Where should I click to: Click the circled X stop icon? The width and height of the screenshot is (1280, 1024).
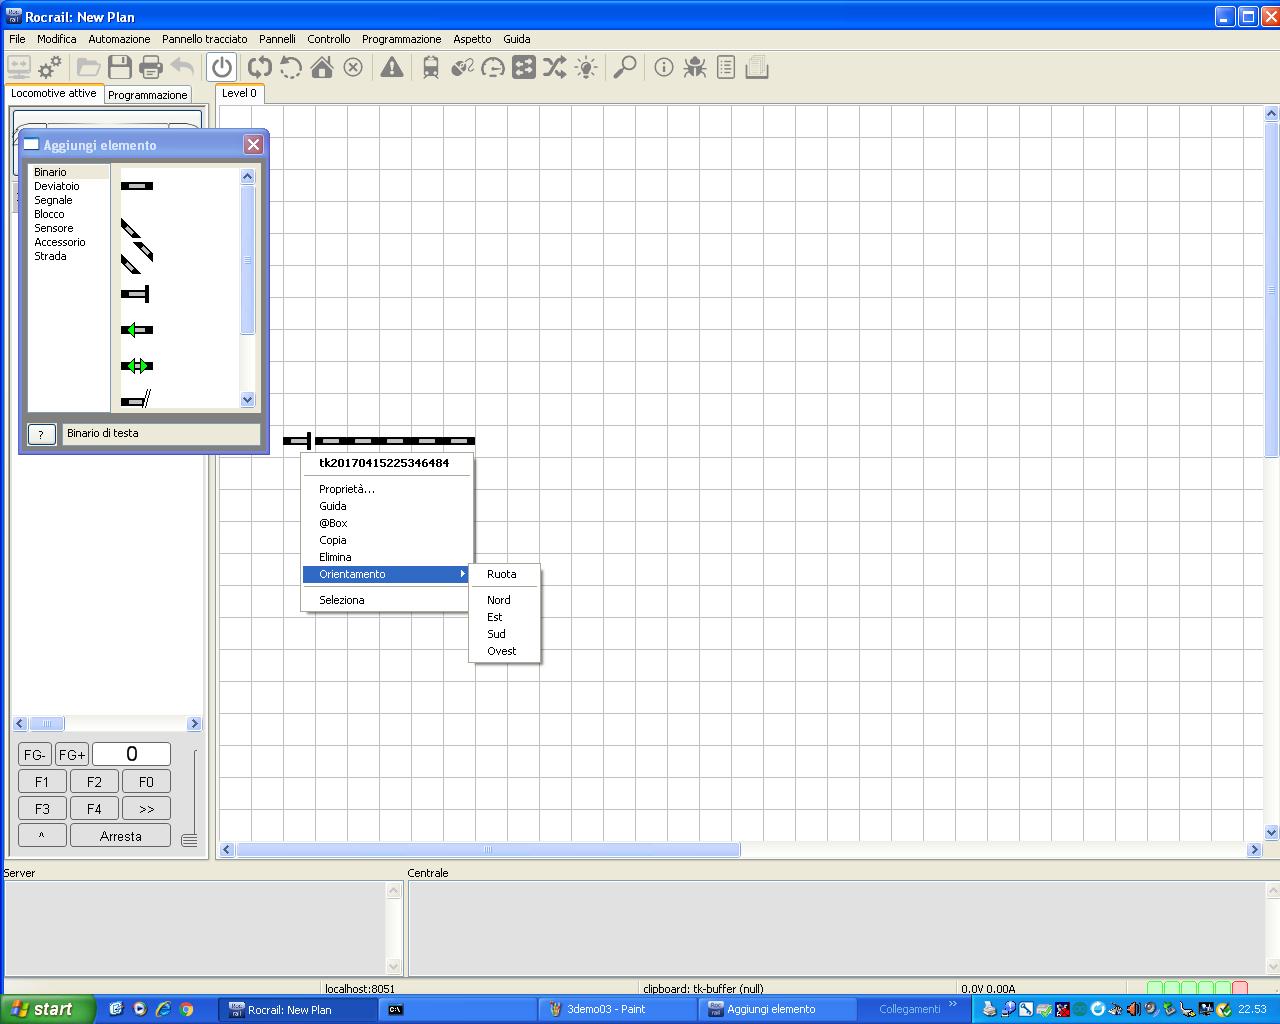pyautogui.click(x=353, y=68)
